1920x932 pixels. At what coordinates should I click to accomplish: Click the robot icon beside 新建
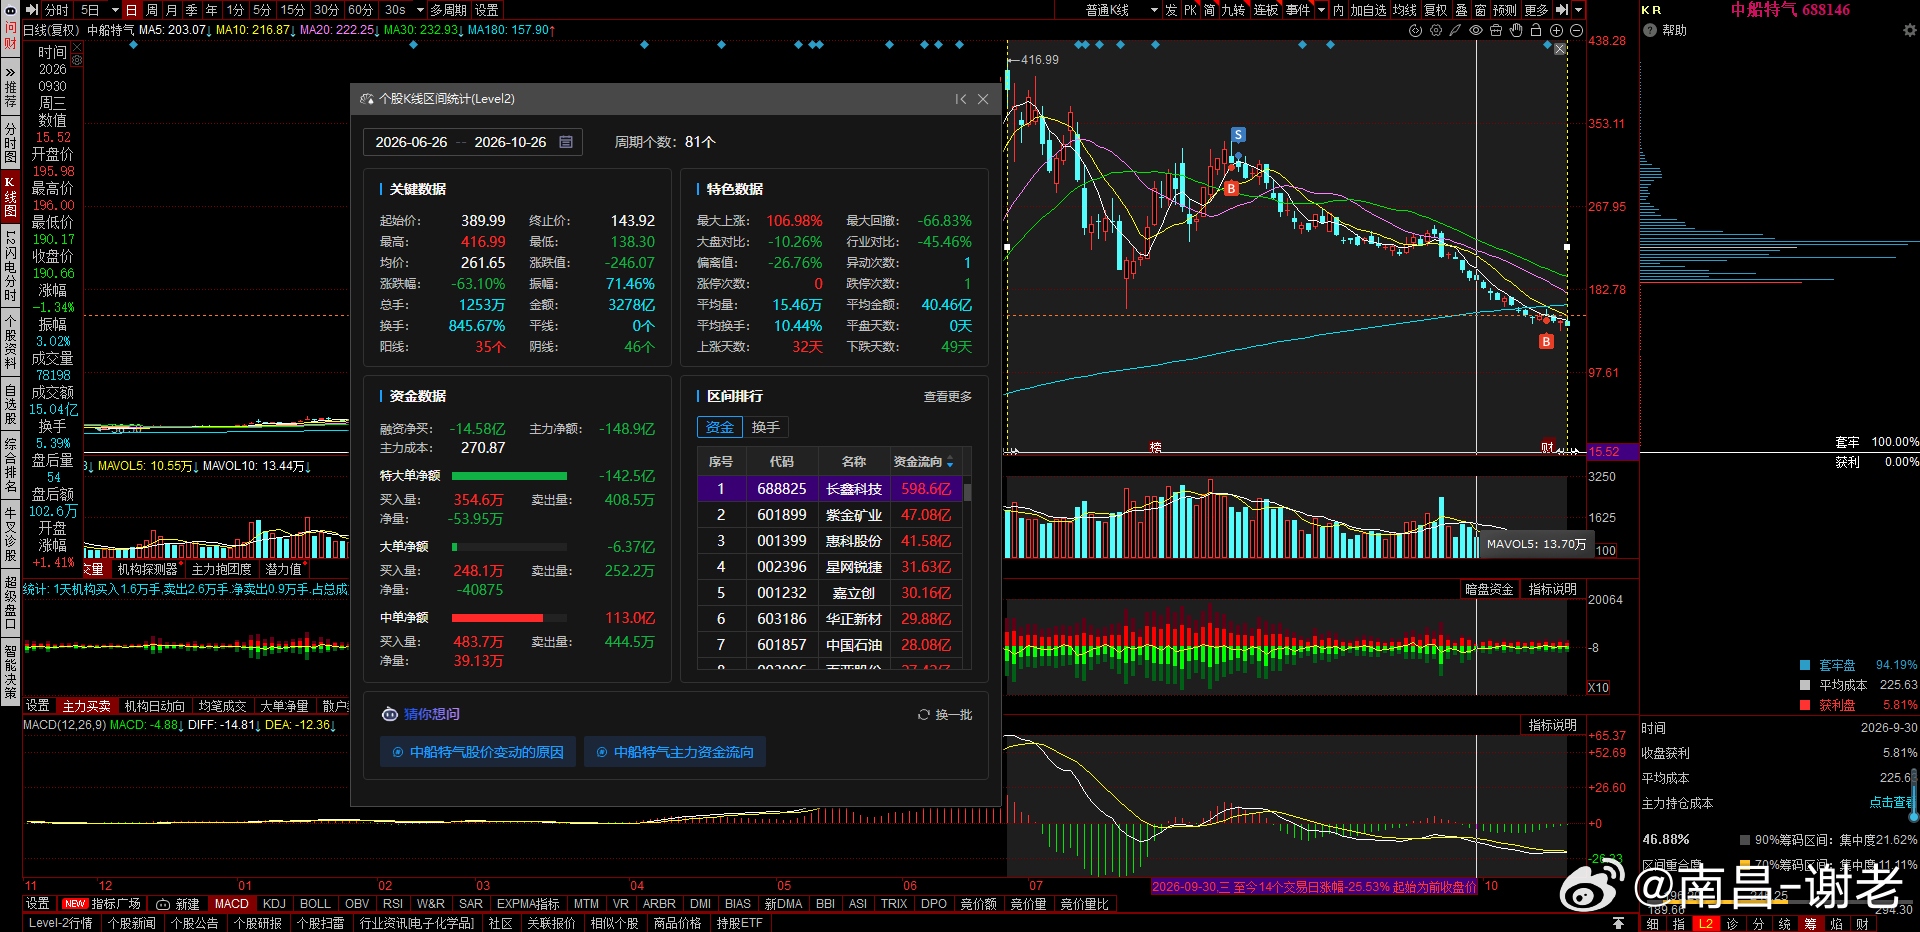tap(163, 904)
